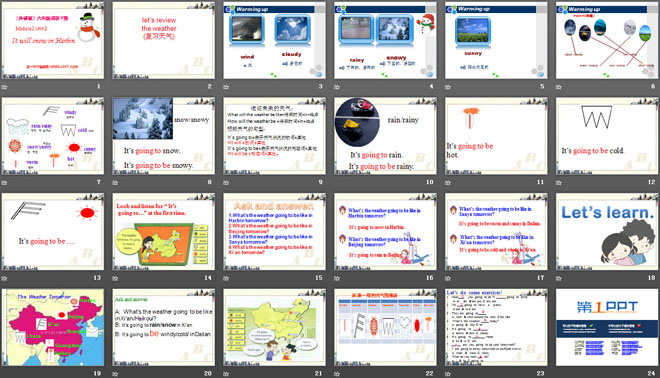Open the China weather map slide 19
The image size is (660, 378).
pyautogui.click(x=53, y=327)
